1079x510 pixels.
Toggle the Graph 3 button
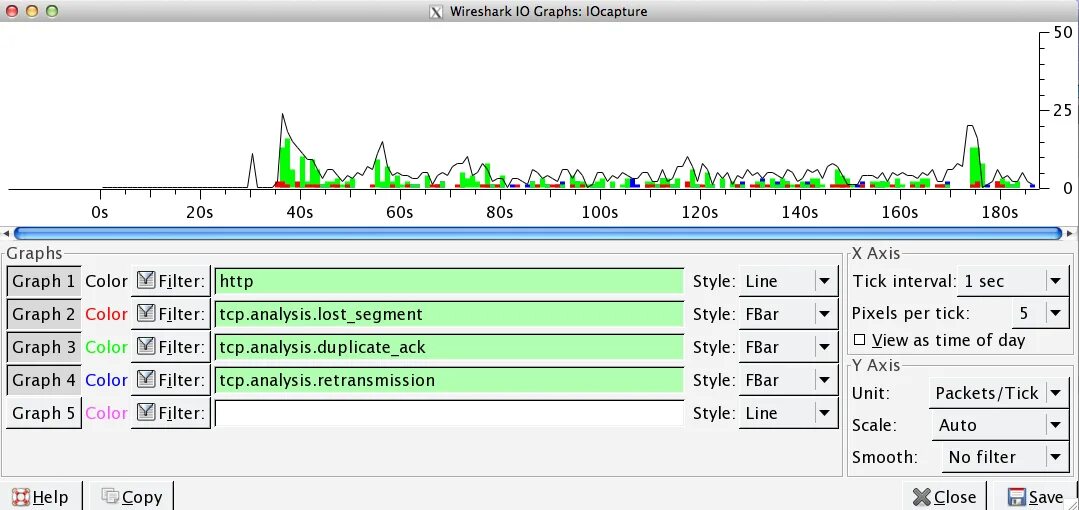44,348
